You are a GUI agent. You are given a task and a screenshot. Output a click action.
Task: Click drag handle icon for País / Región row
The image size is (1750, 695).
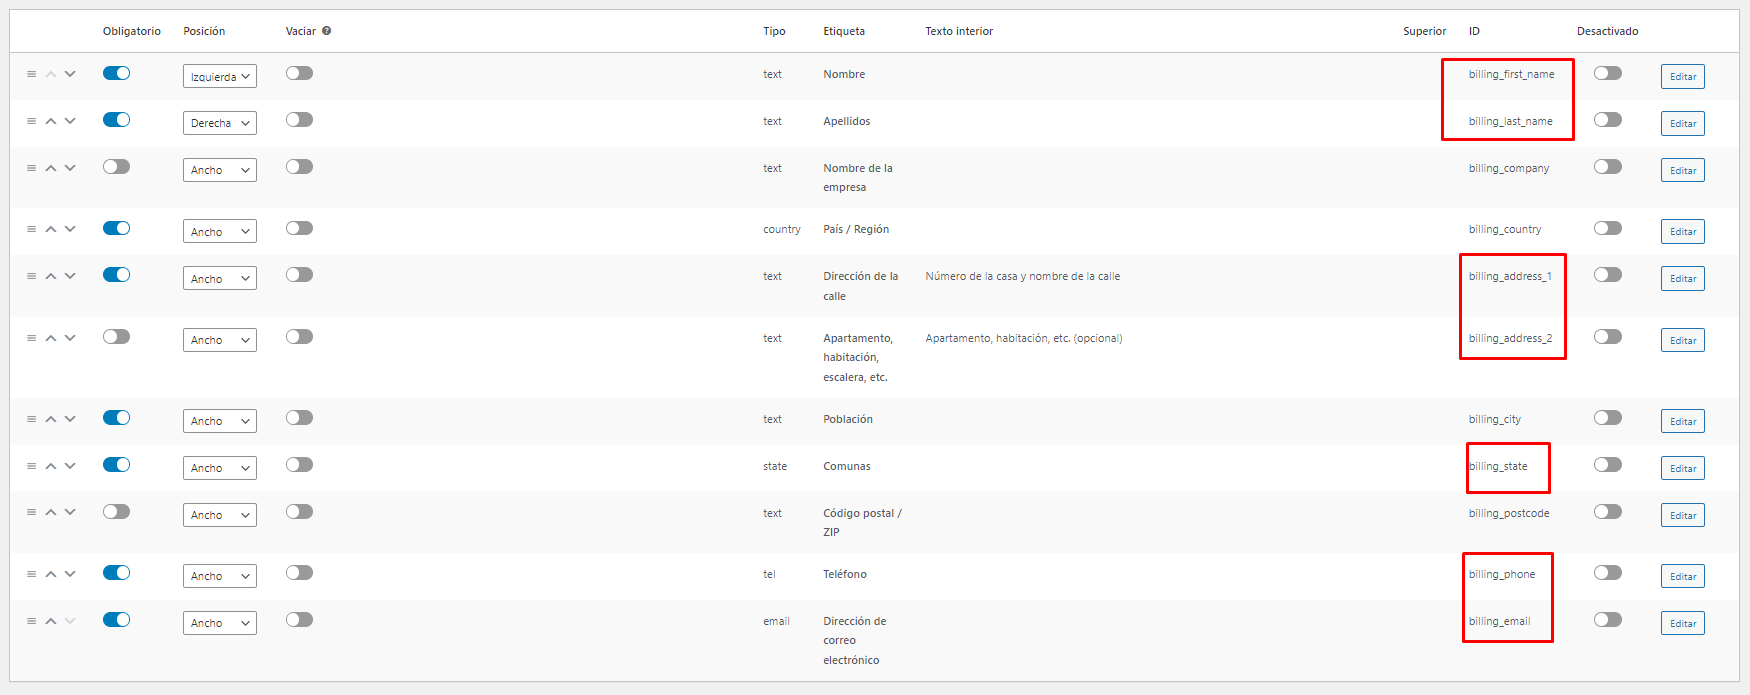pyautogui.click(x=31, y=229)
